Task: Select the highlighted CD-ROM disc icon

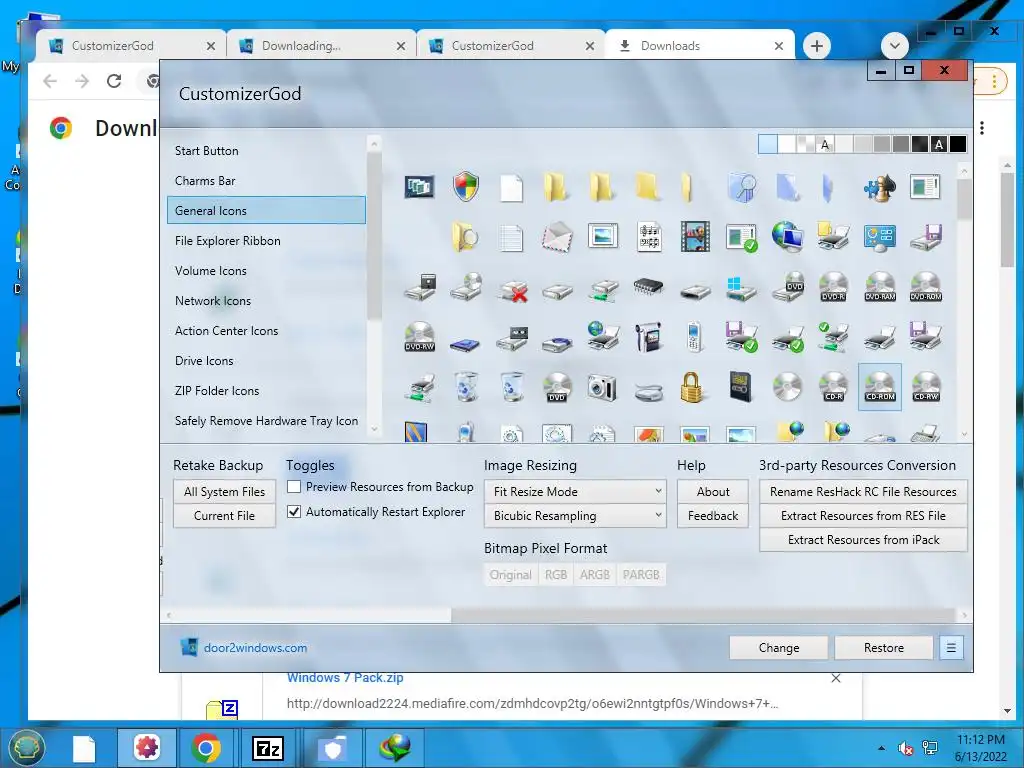Action: (880, 387)
